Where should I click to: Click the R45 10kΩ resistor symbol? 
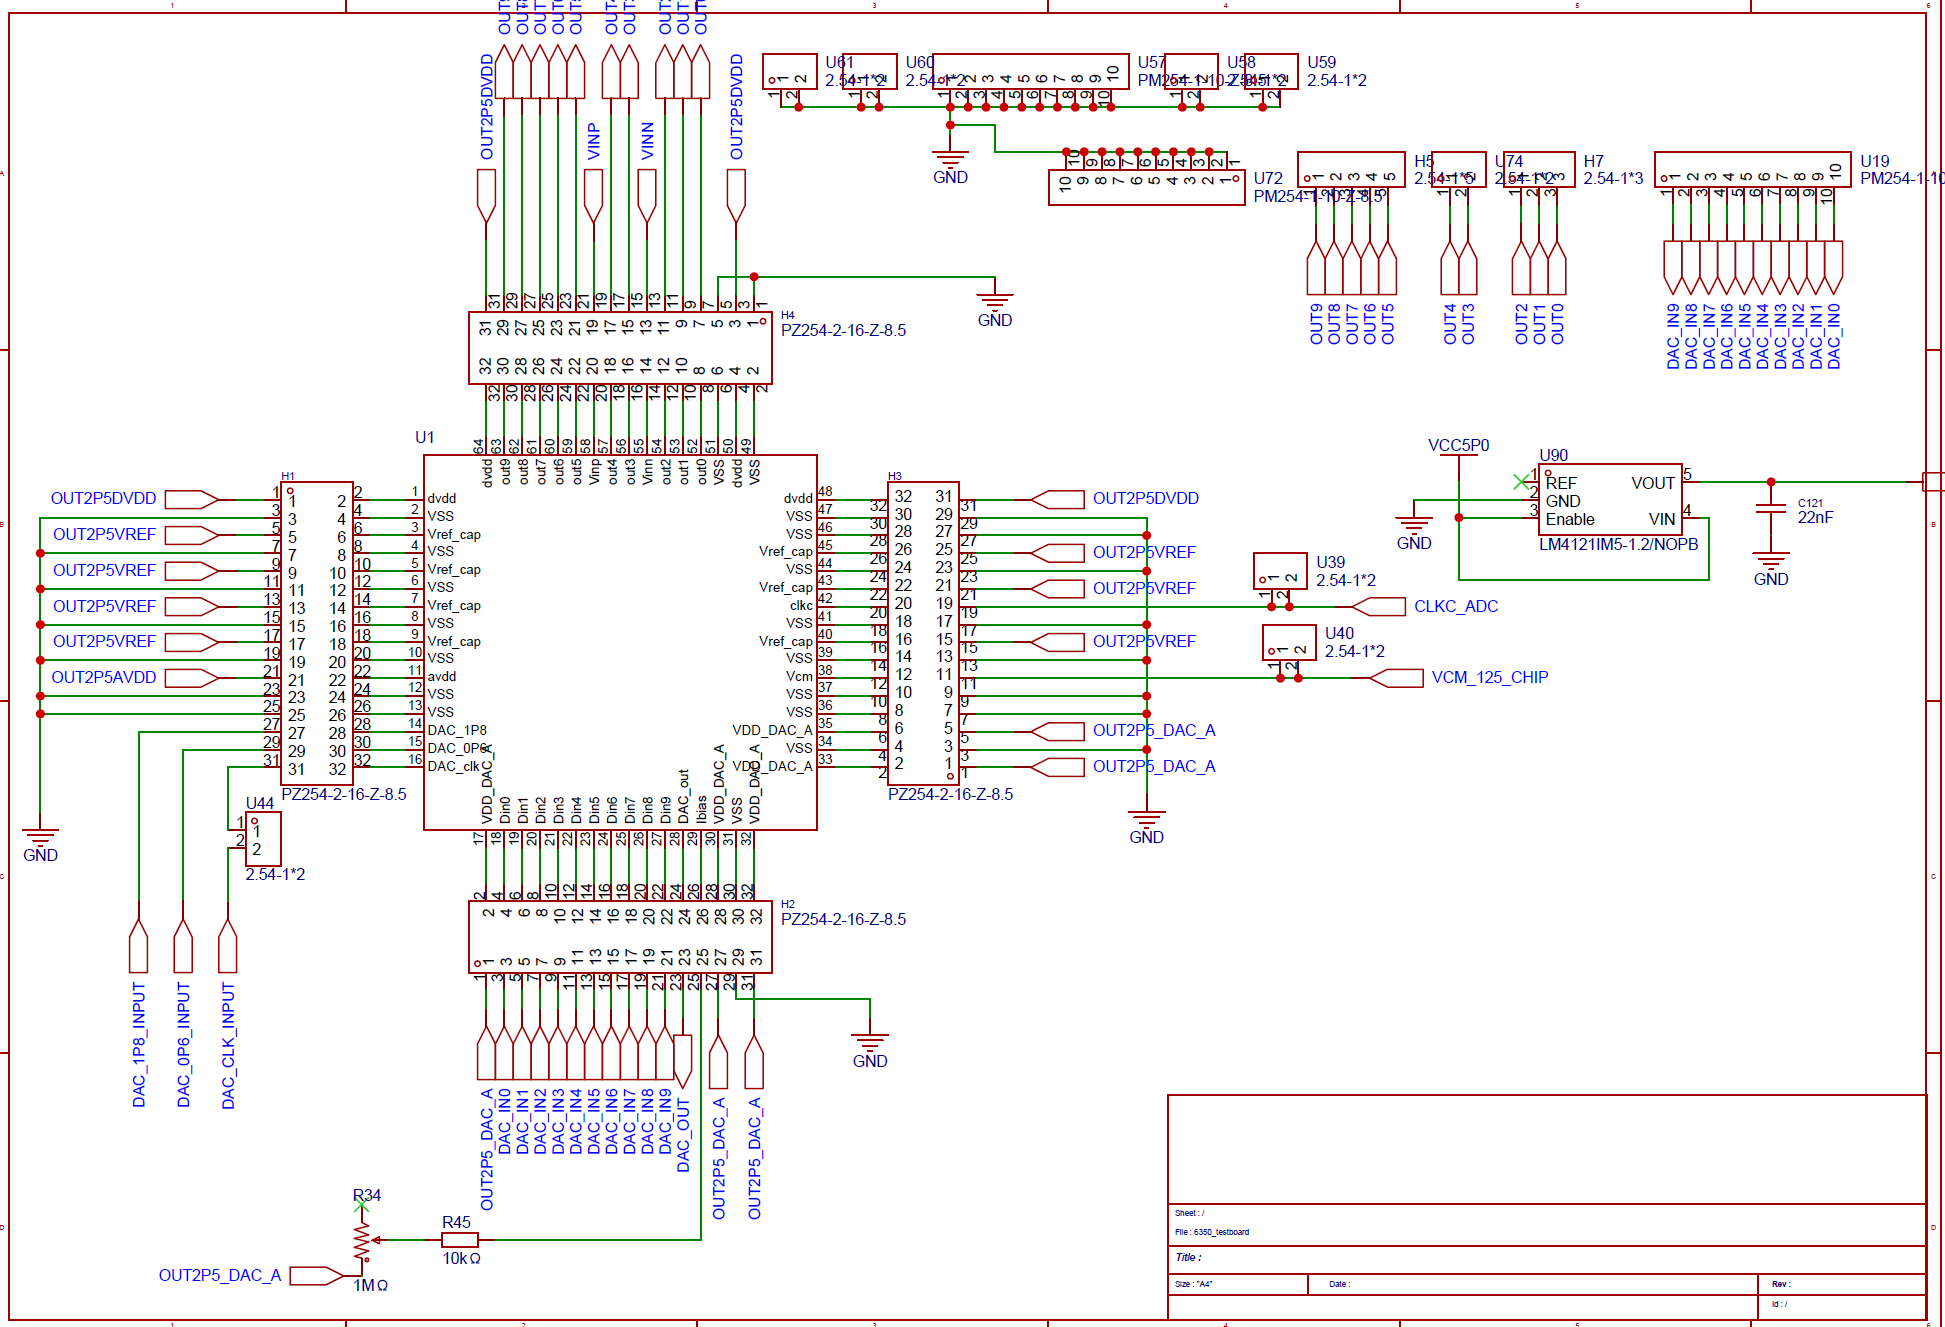click(460, 1240)
